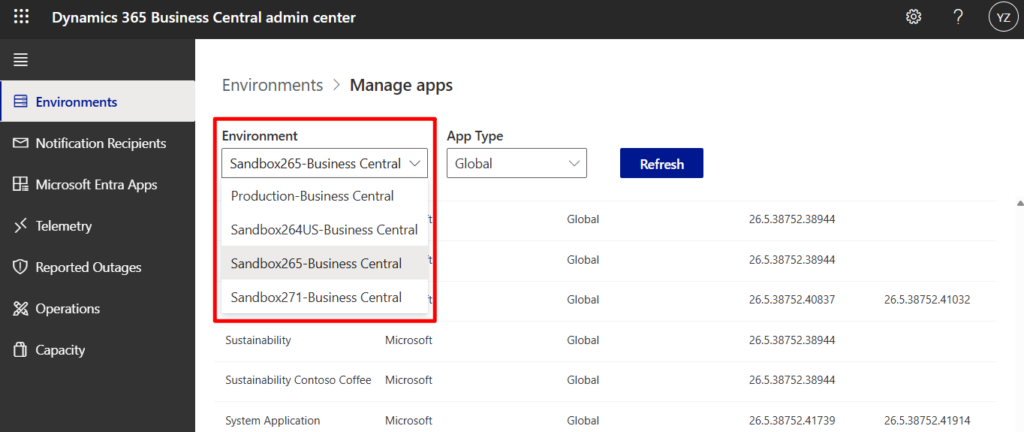Click the Capacity icon in sidebar
The height and width of the screenshot is (432, 1024).
19,350
